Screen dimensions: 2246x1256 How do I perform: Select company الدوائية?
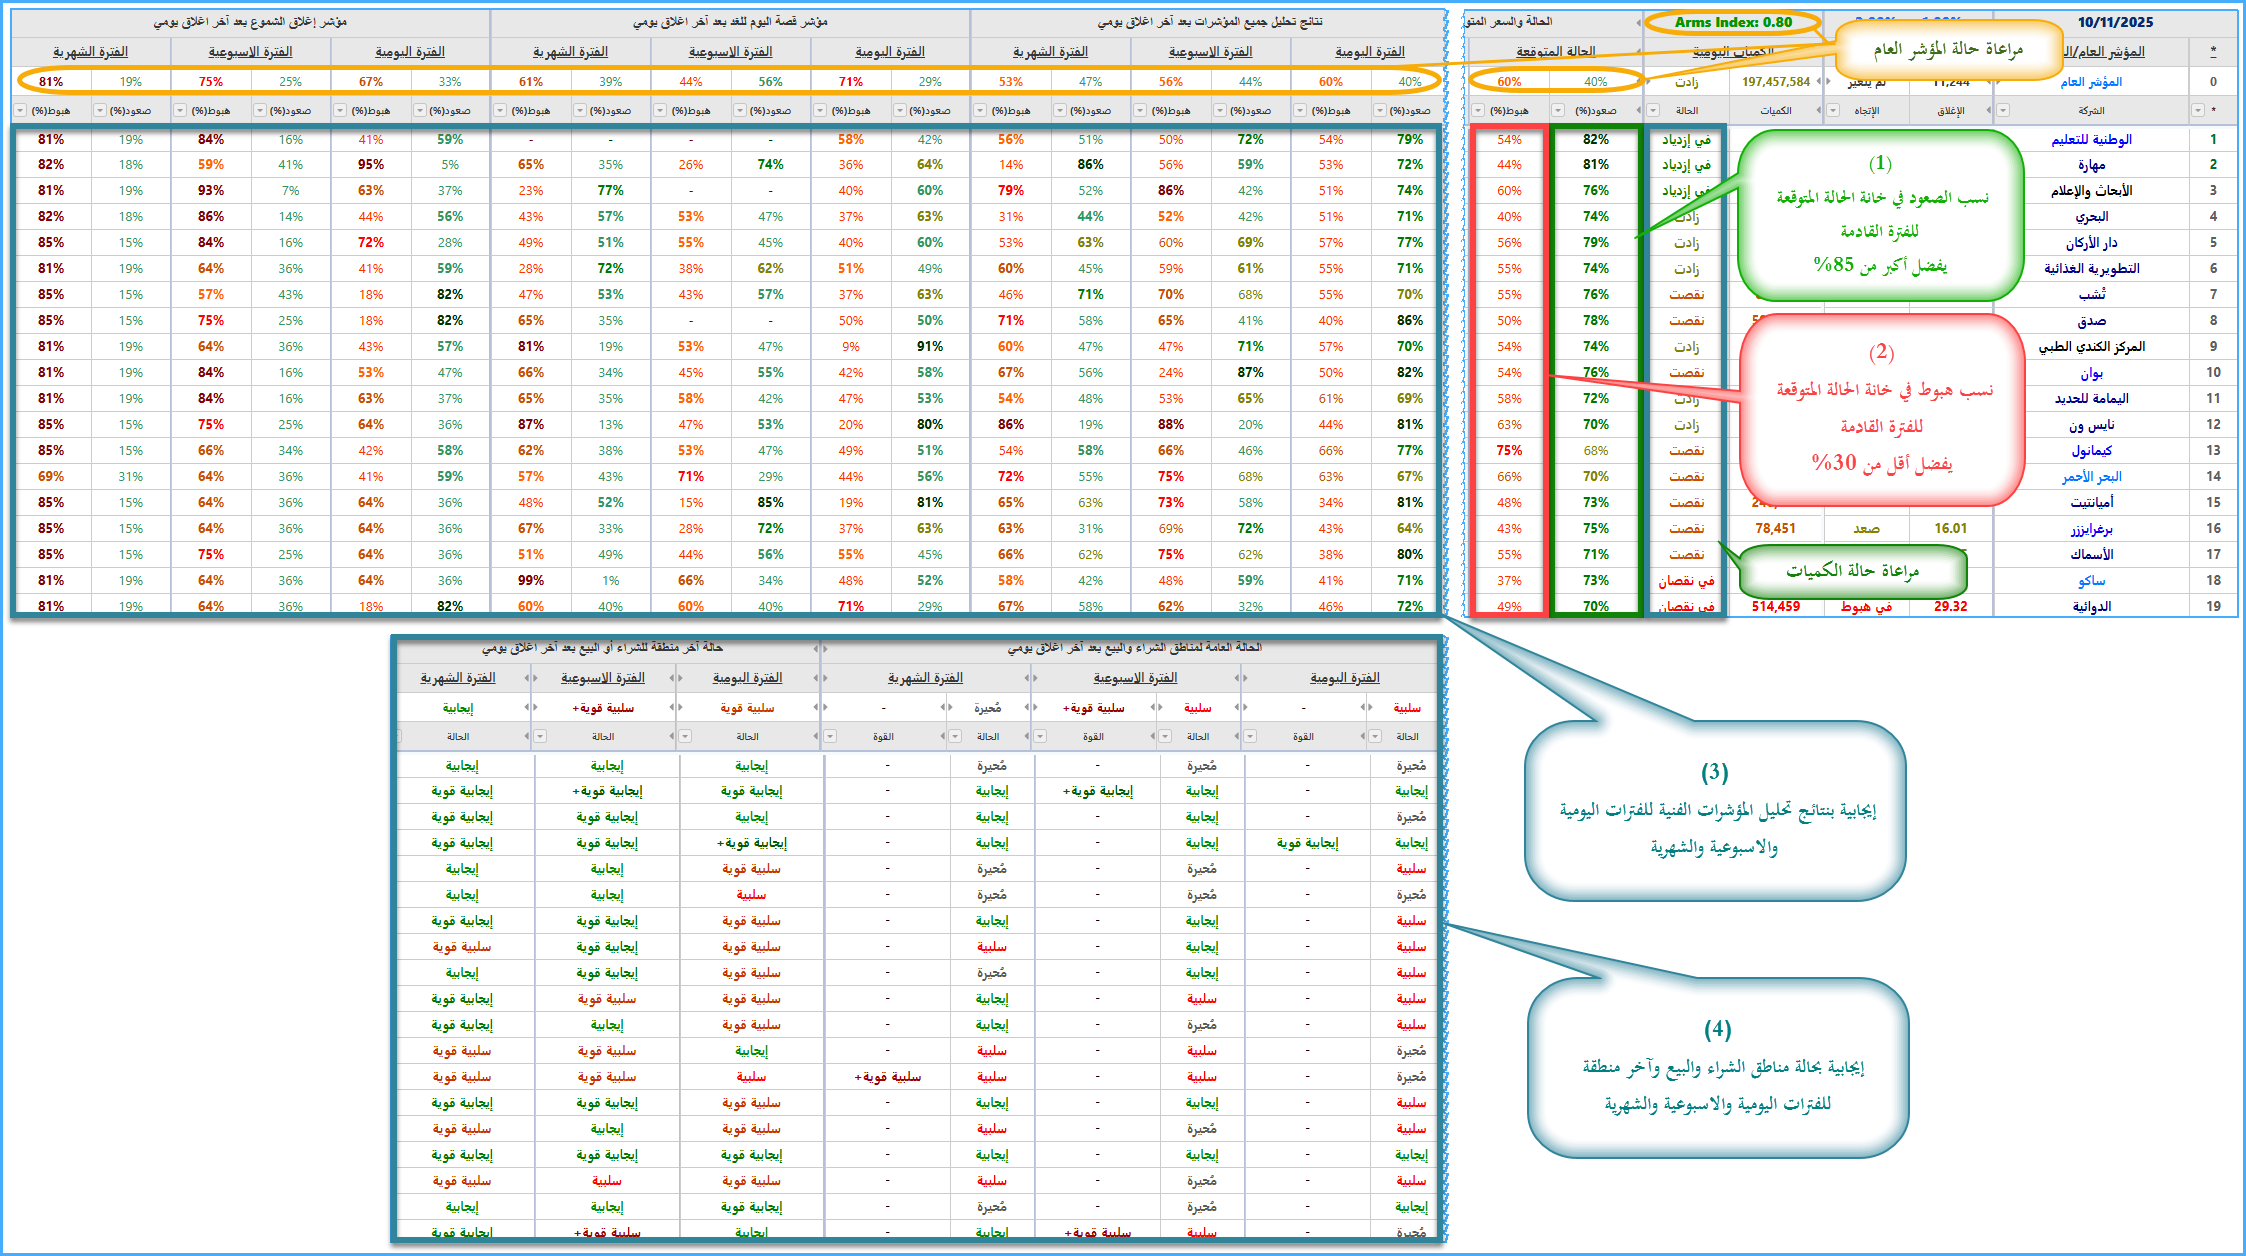pyautogui.click(x=2091, y=607)
